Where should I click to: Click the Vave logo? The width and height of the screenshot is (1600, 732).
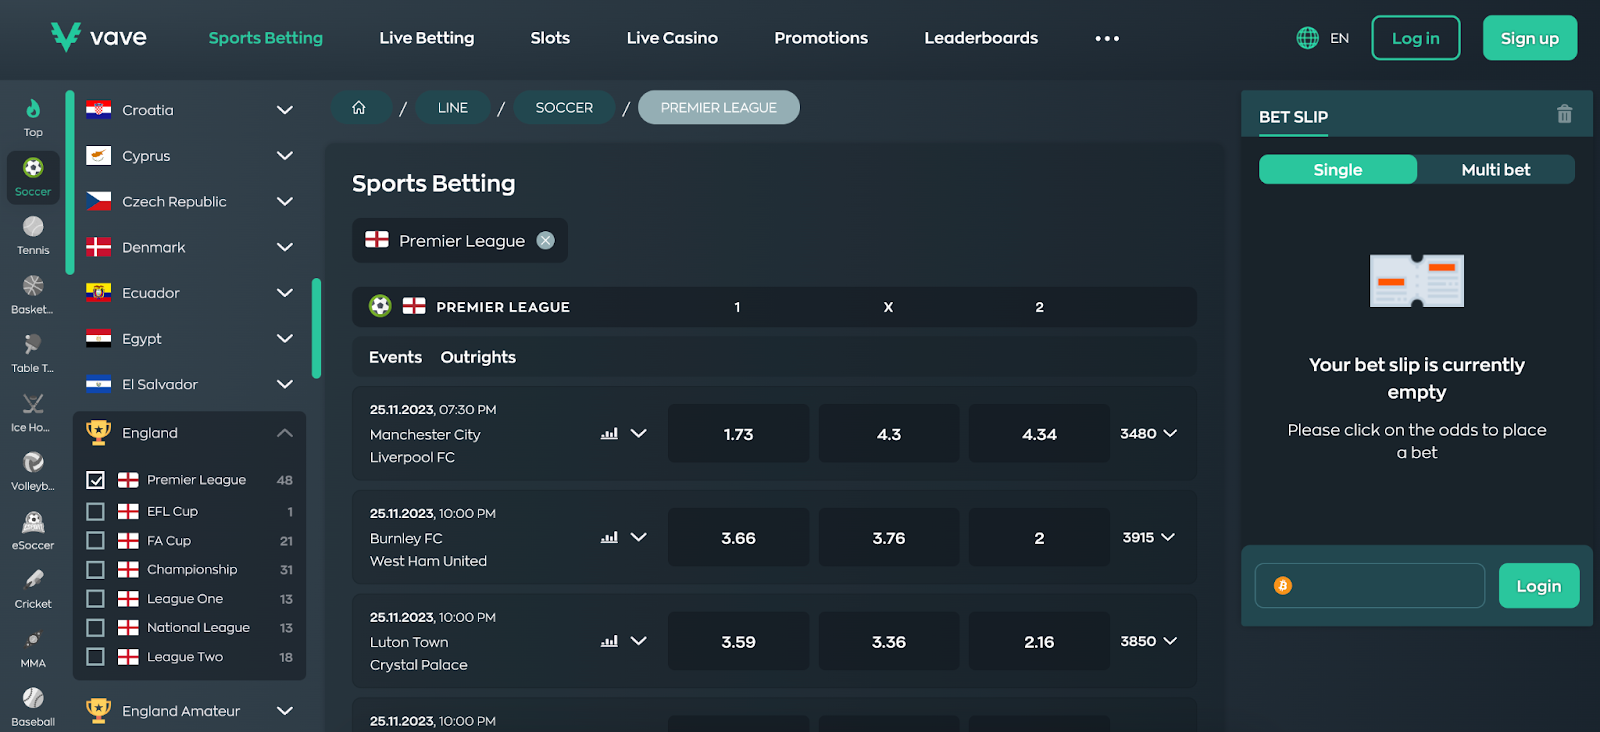pyautogui.click(x=99, y=37)
